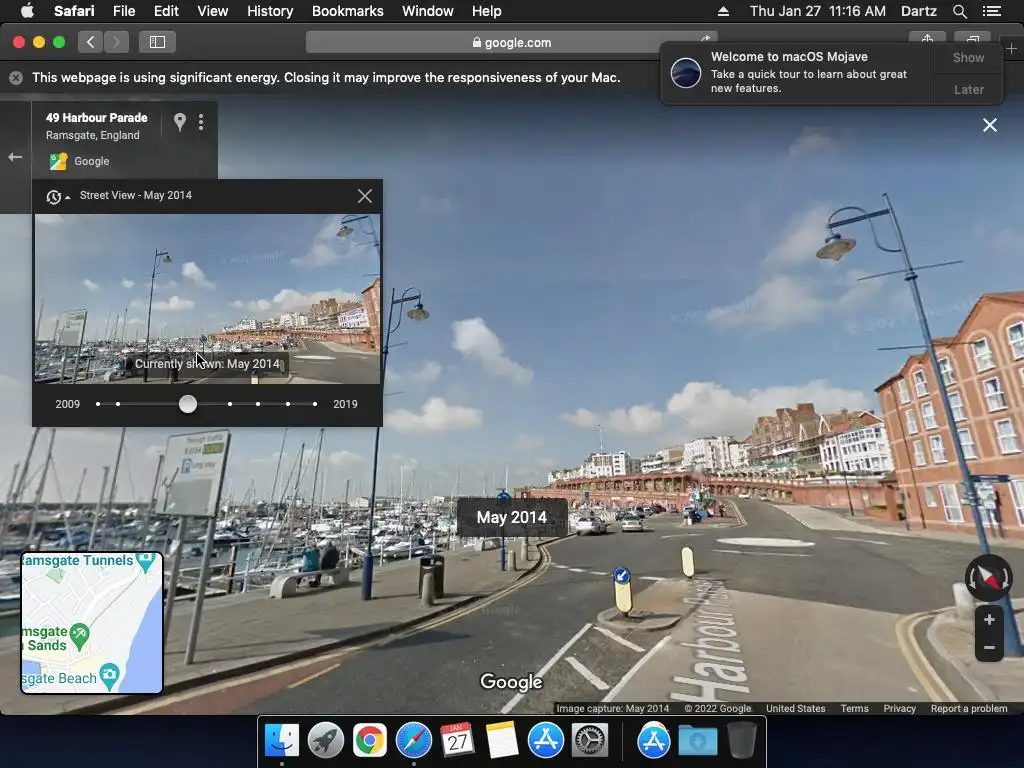Open the Street View time travel clock icon
1024x768 pixels.
(x=54, y=197)
